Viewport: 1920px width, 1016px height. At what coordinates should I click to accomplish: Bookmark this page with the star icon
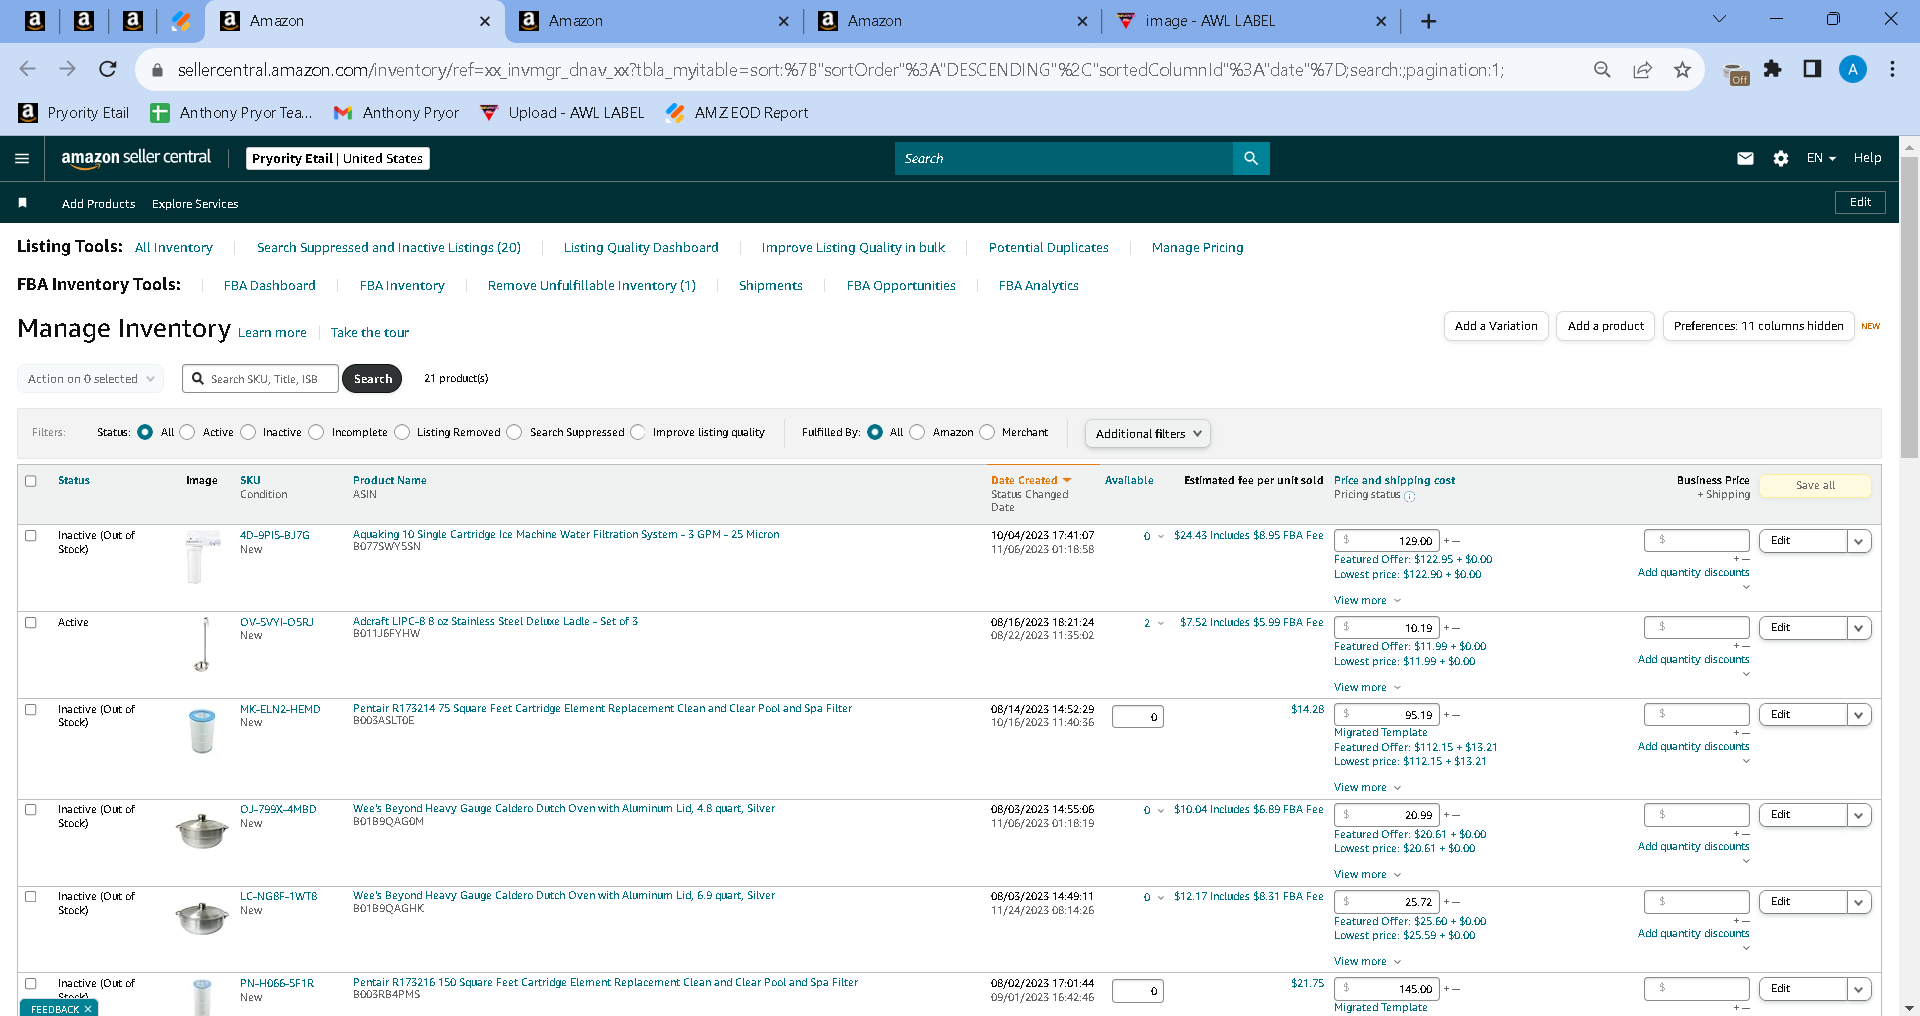(1682, 69)
